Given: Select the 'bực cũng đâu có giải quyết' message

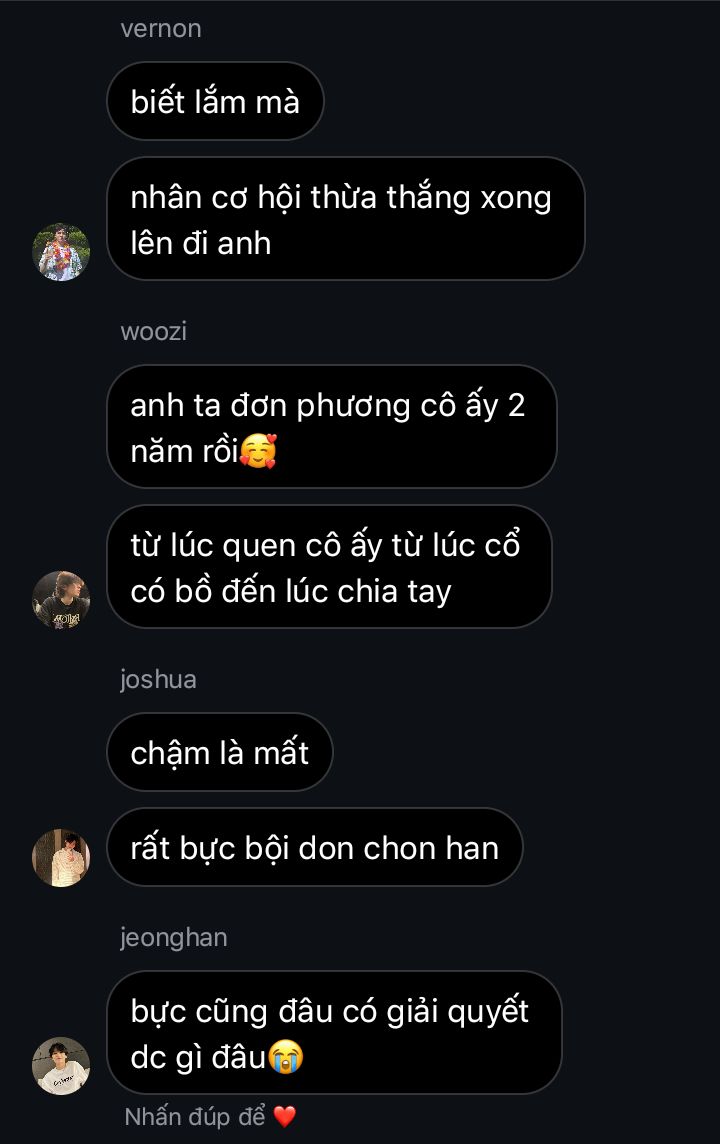Looking at the screenshot, I should 334,1032.
